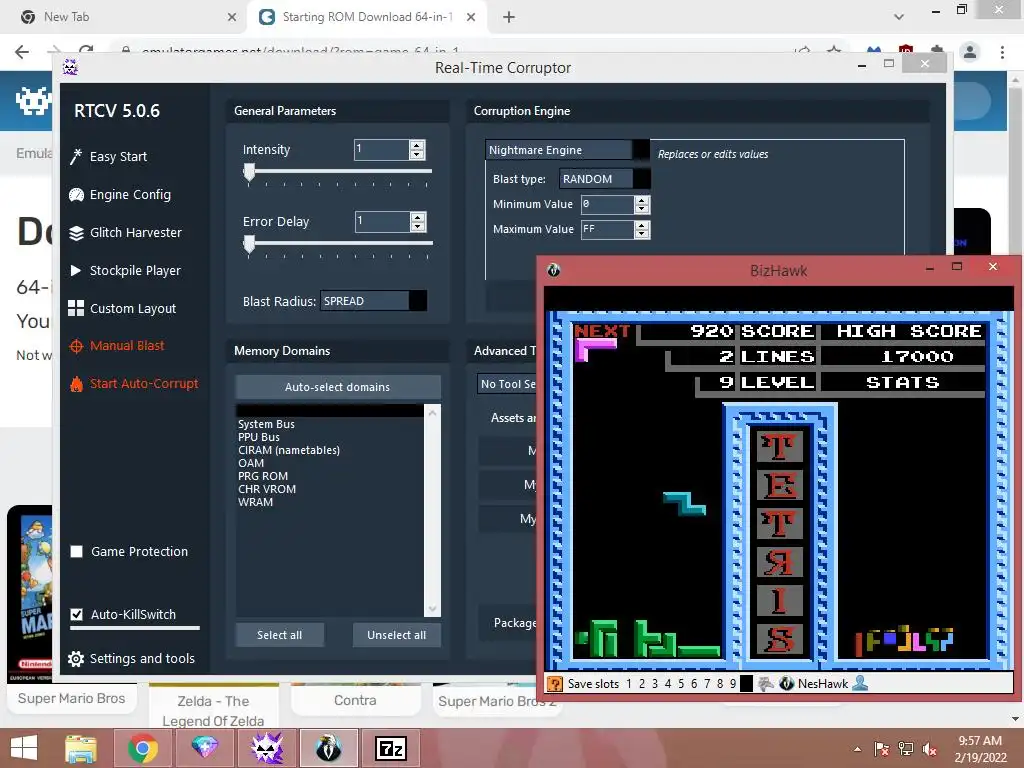The image size is (1024, 768).
Task: Open a new Chrome tab with plus
Action: (509, 17)
